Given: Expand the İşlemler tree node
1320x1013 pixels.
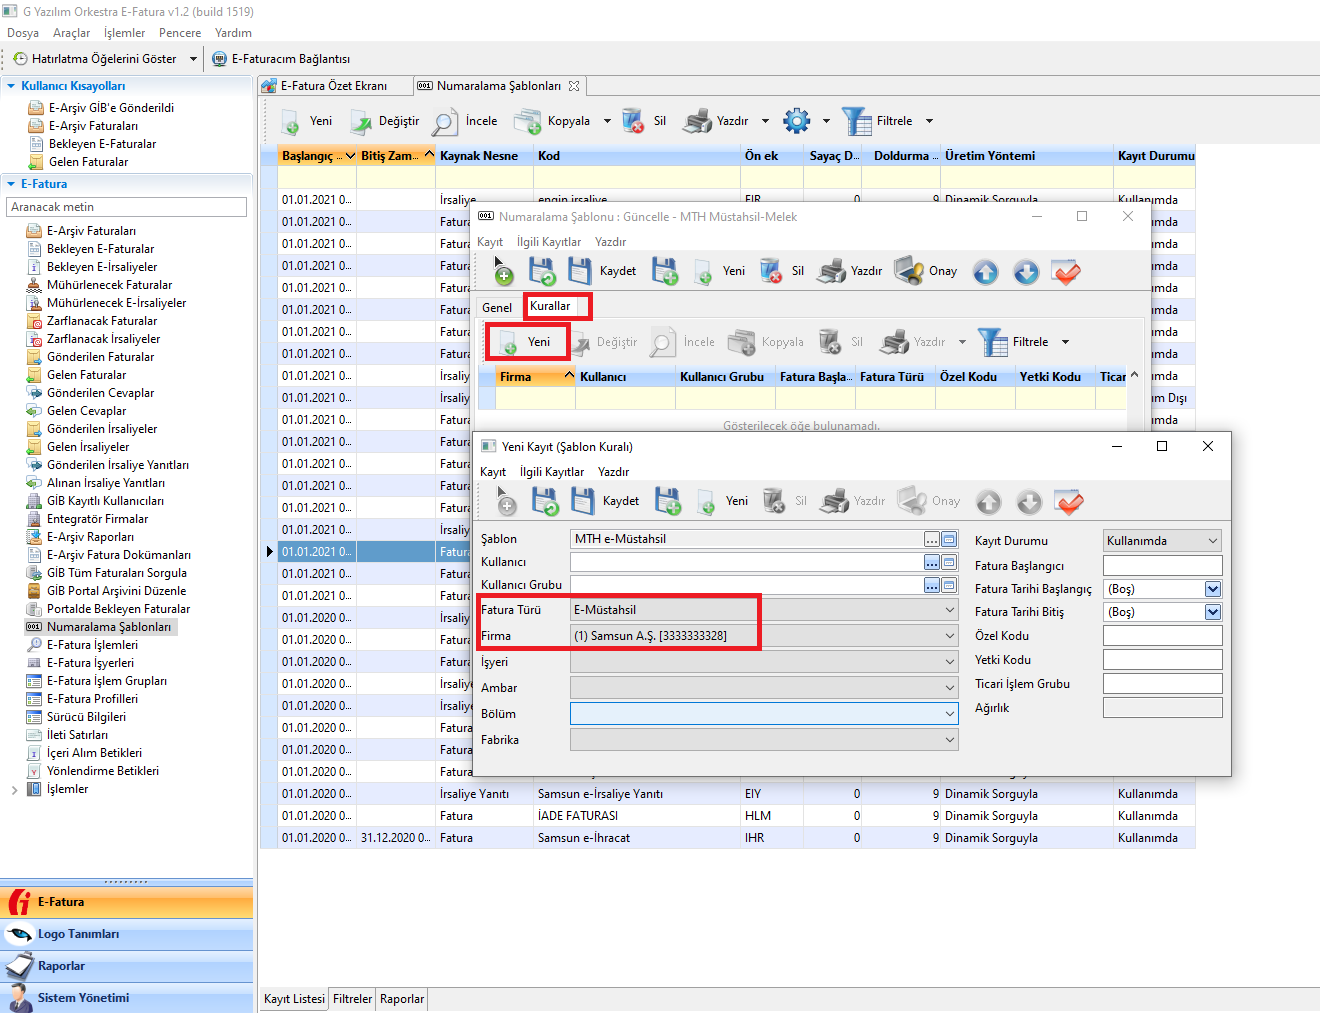Looking at the screenshot, I should [14, 790].
